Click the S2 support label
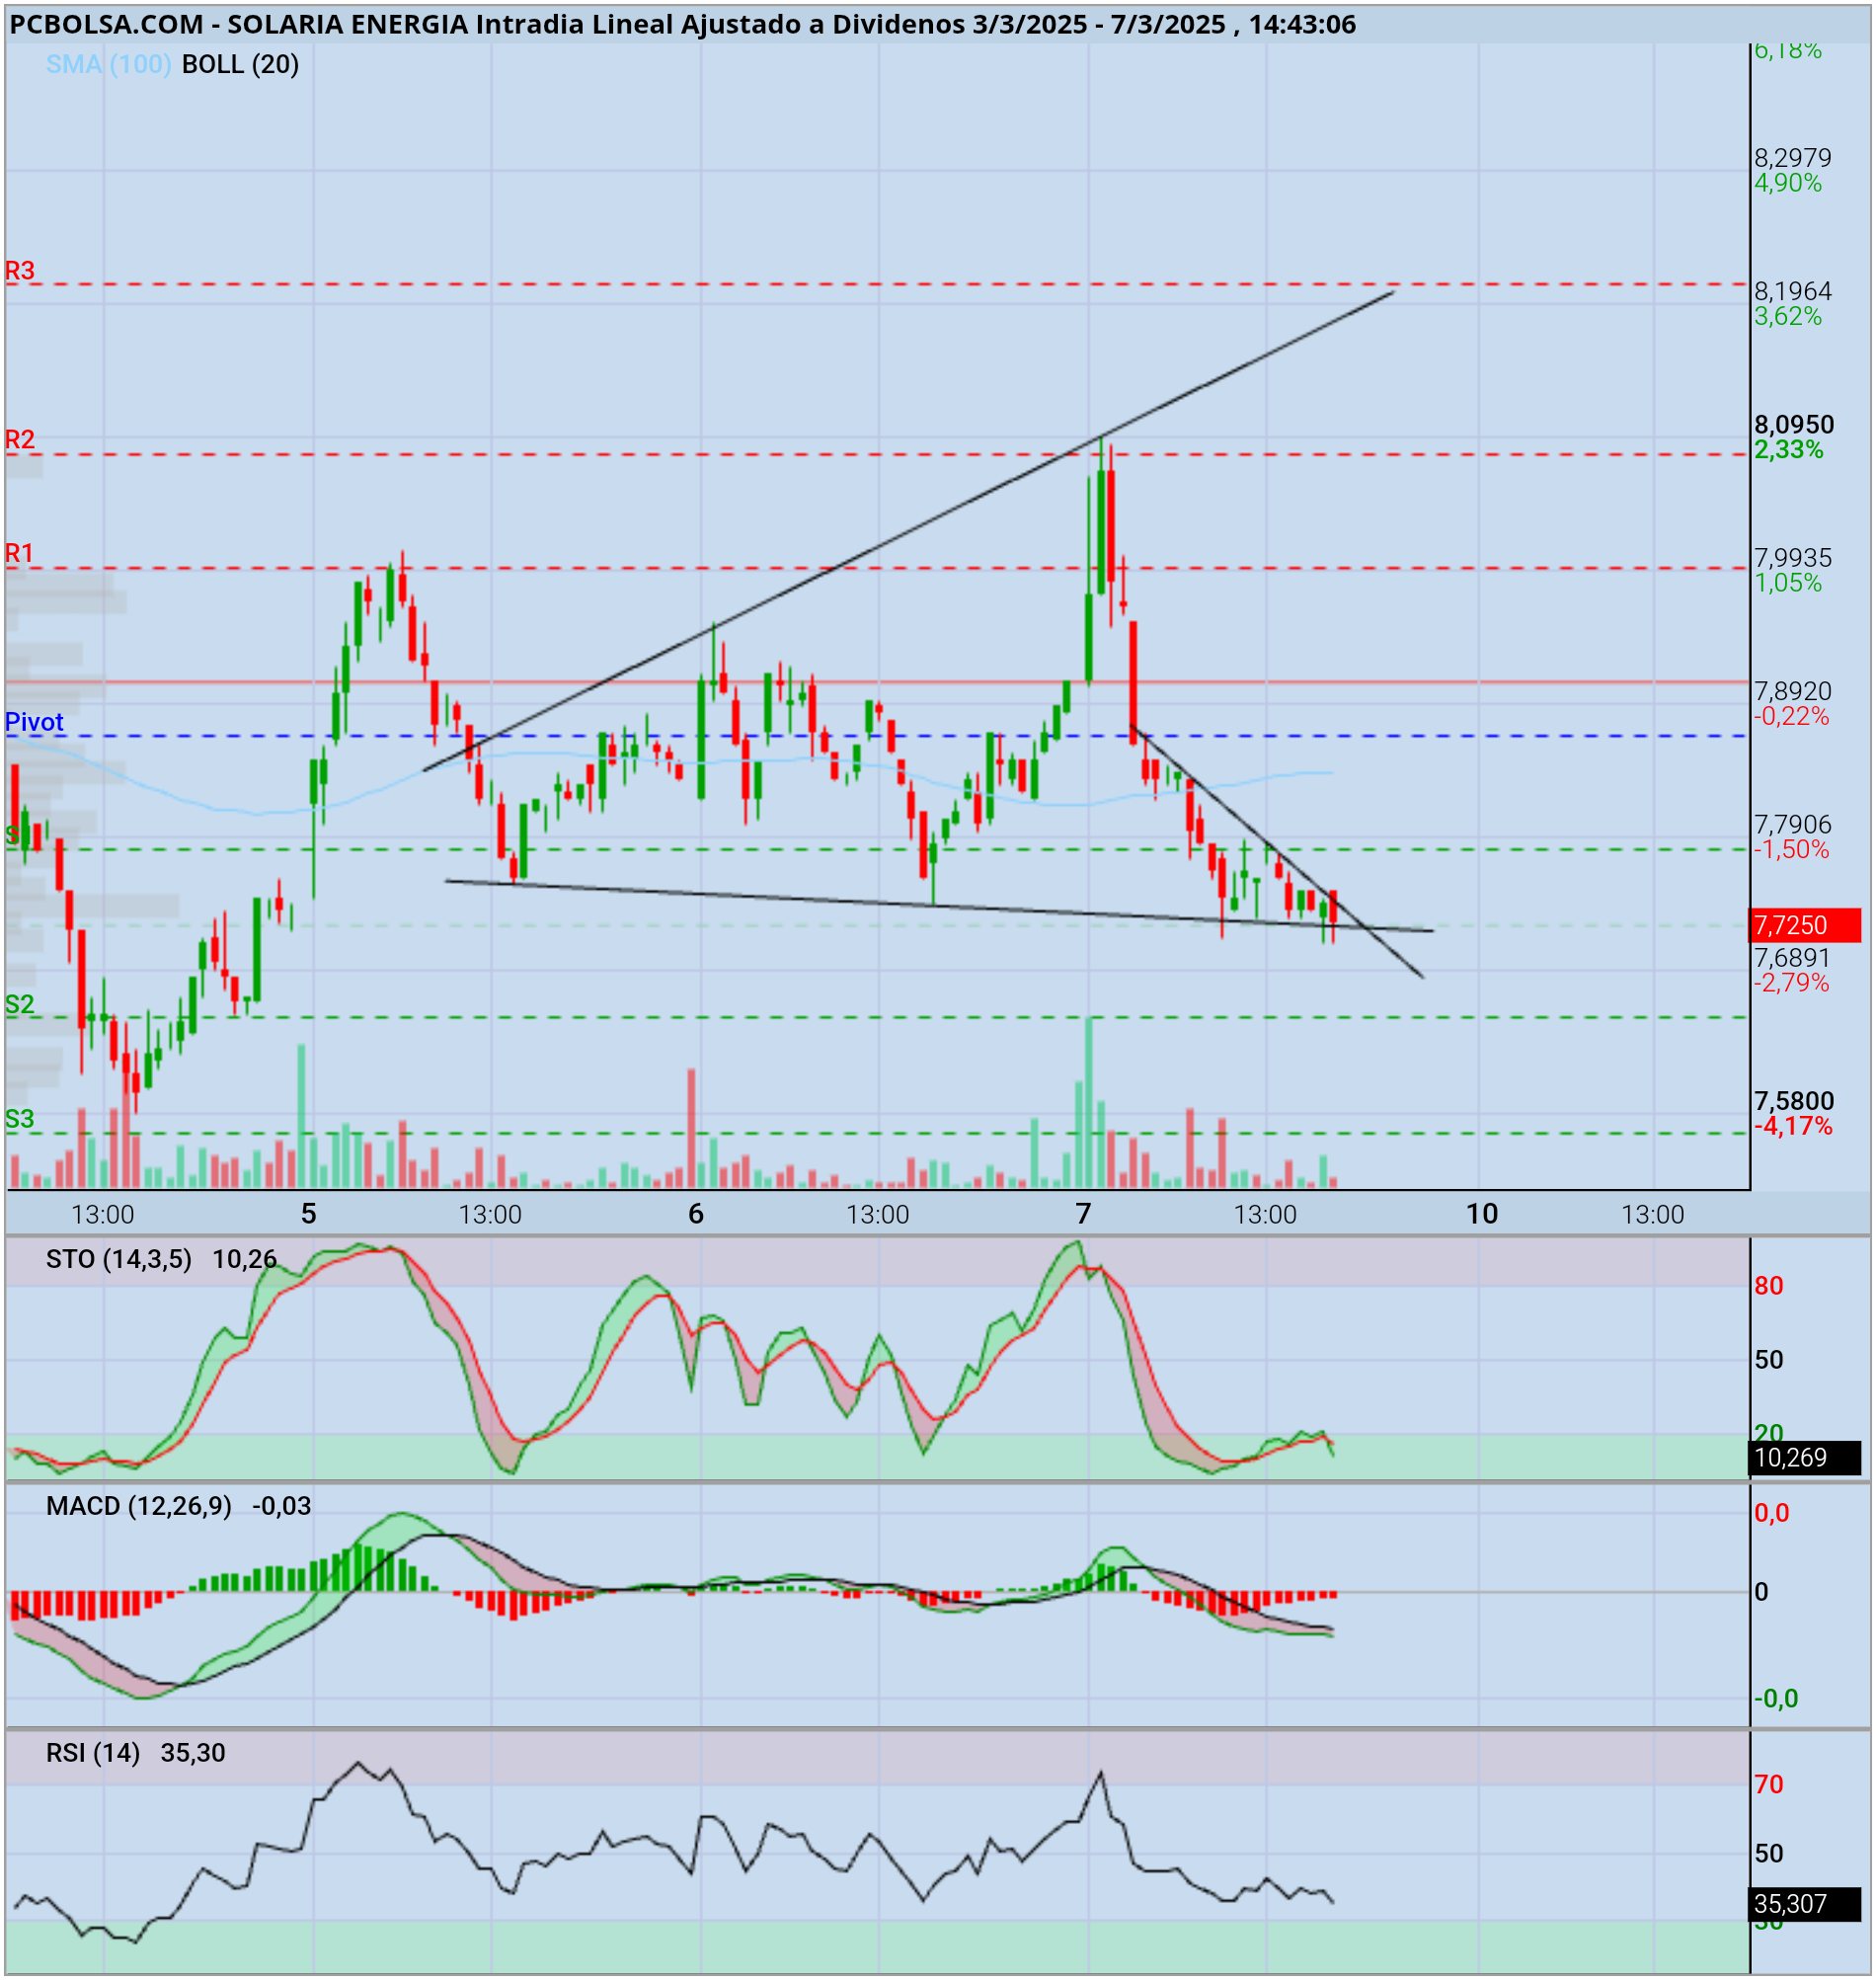 (x=19, y=1004)
